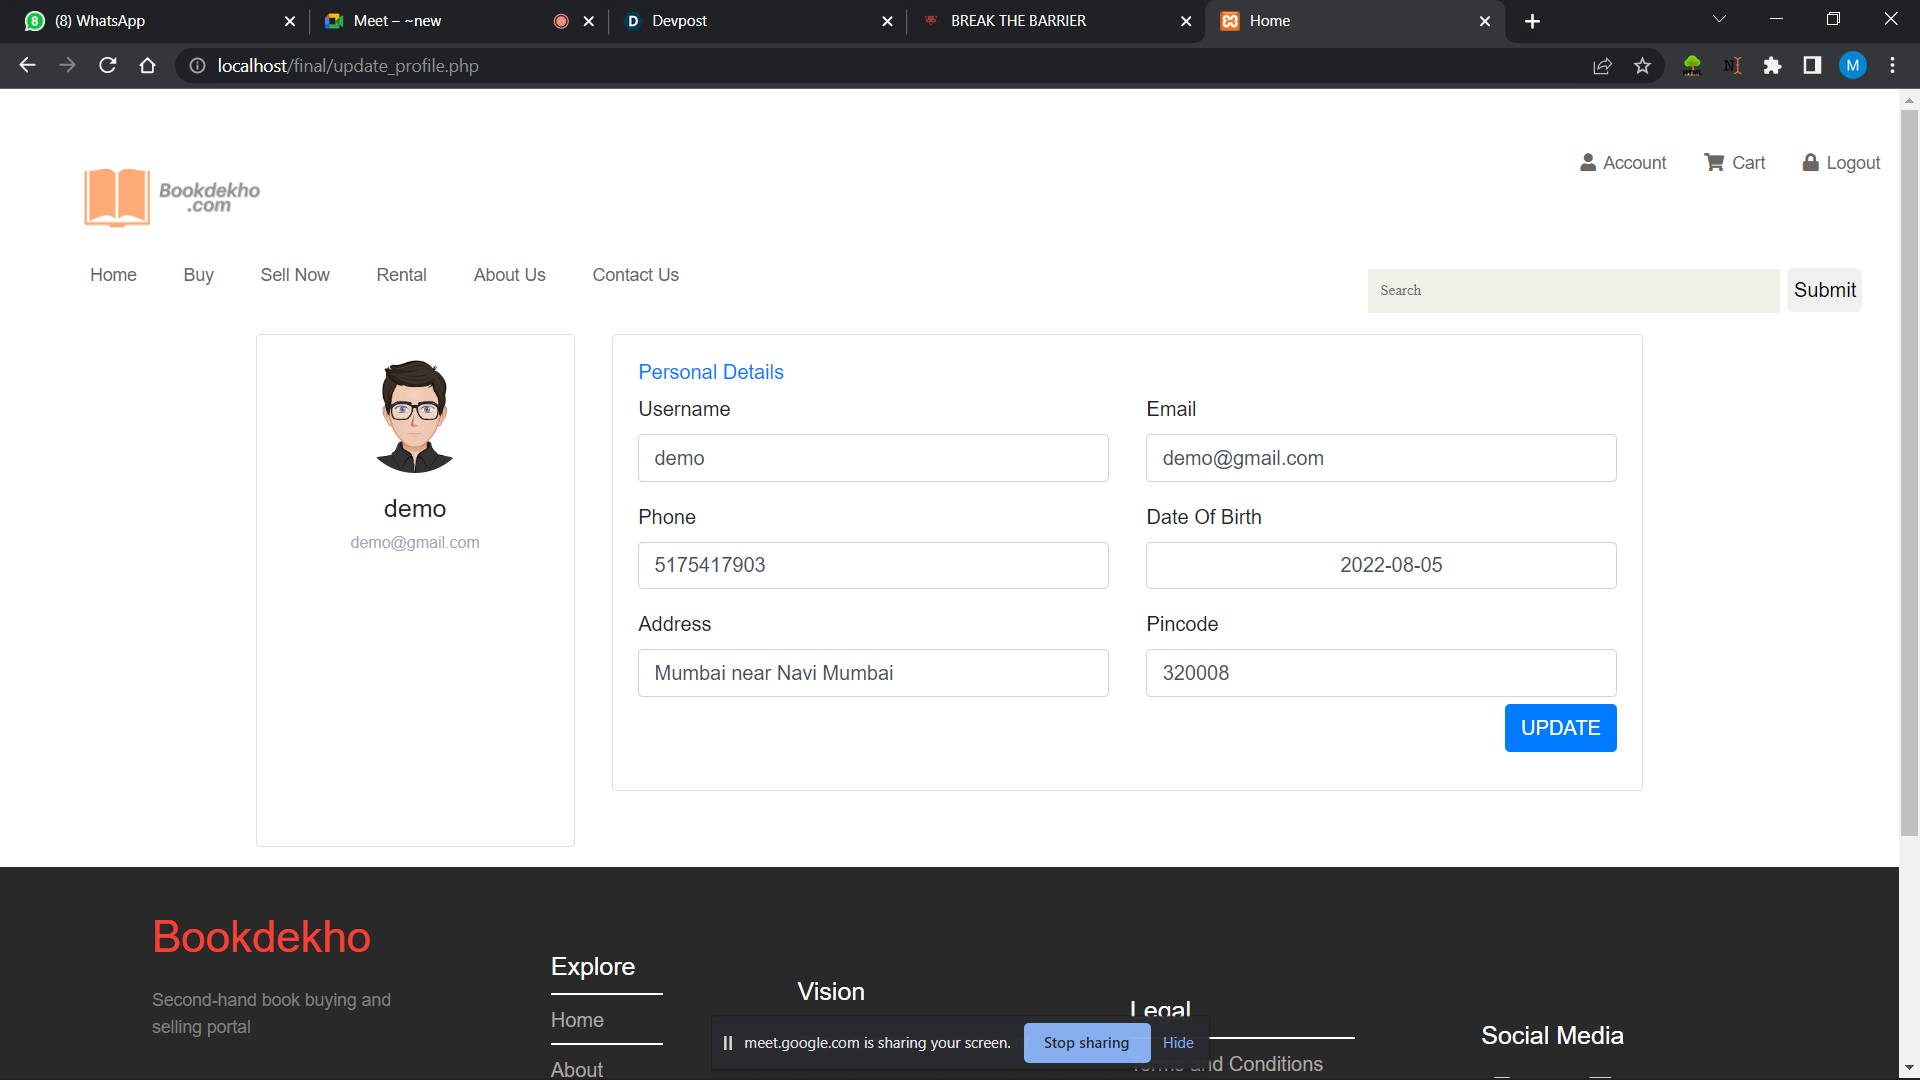Image resolution: width=1920 pixels, height=1080 pixels.
Task: Click the share page icon
Action: (x=1602, y=66)
